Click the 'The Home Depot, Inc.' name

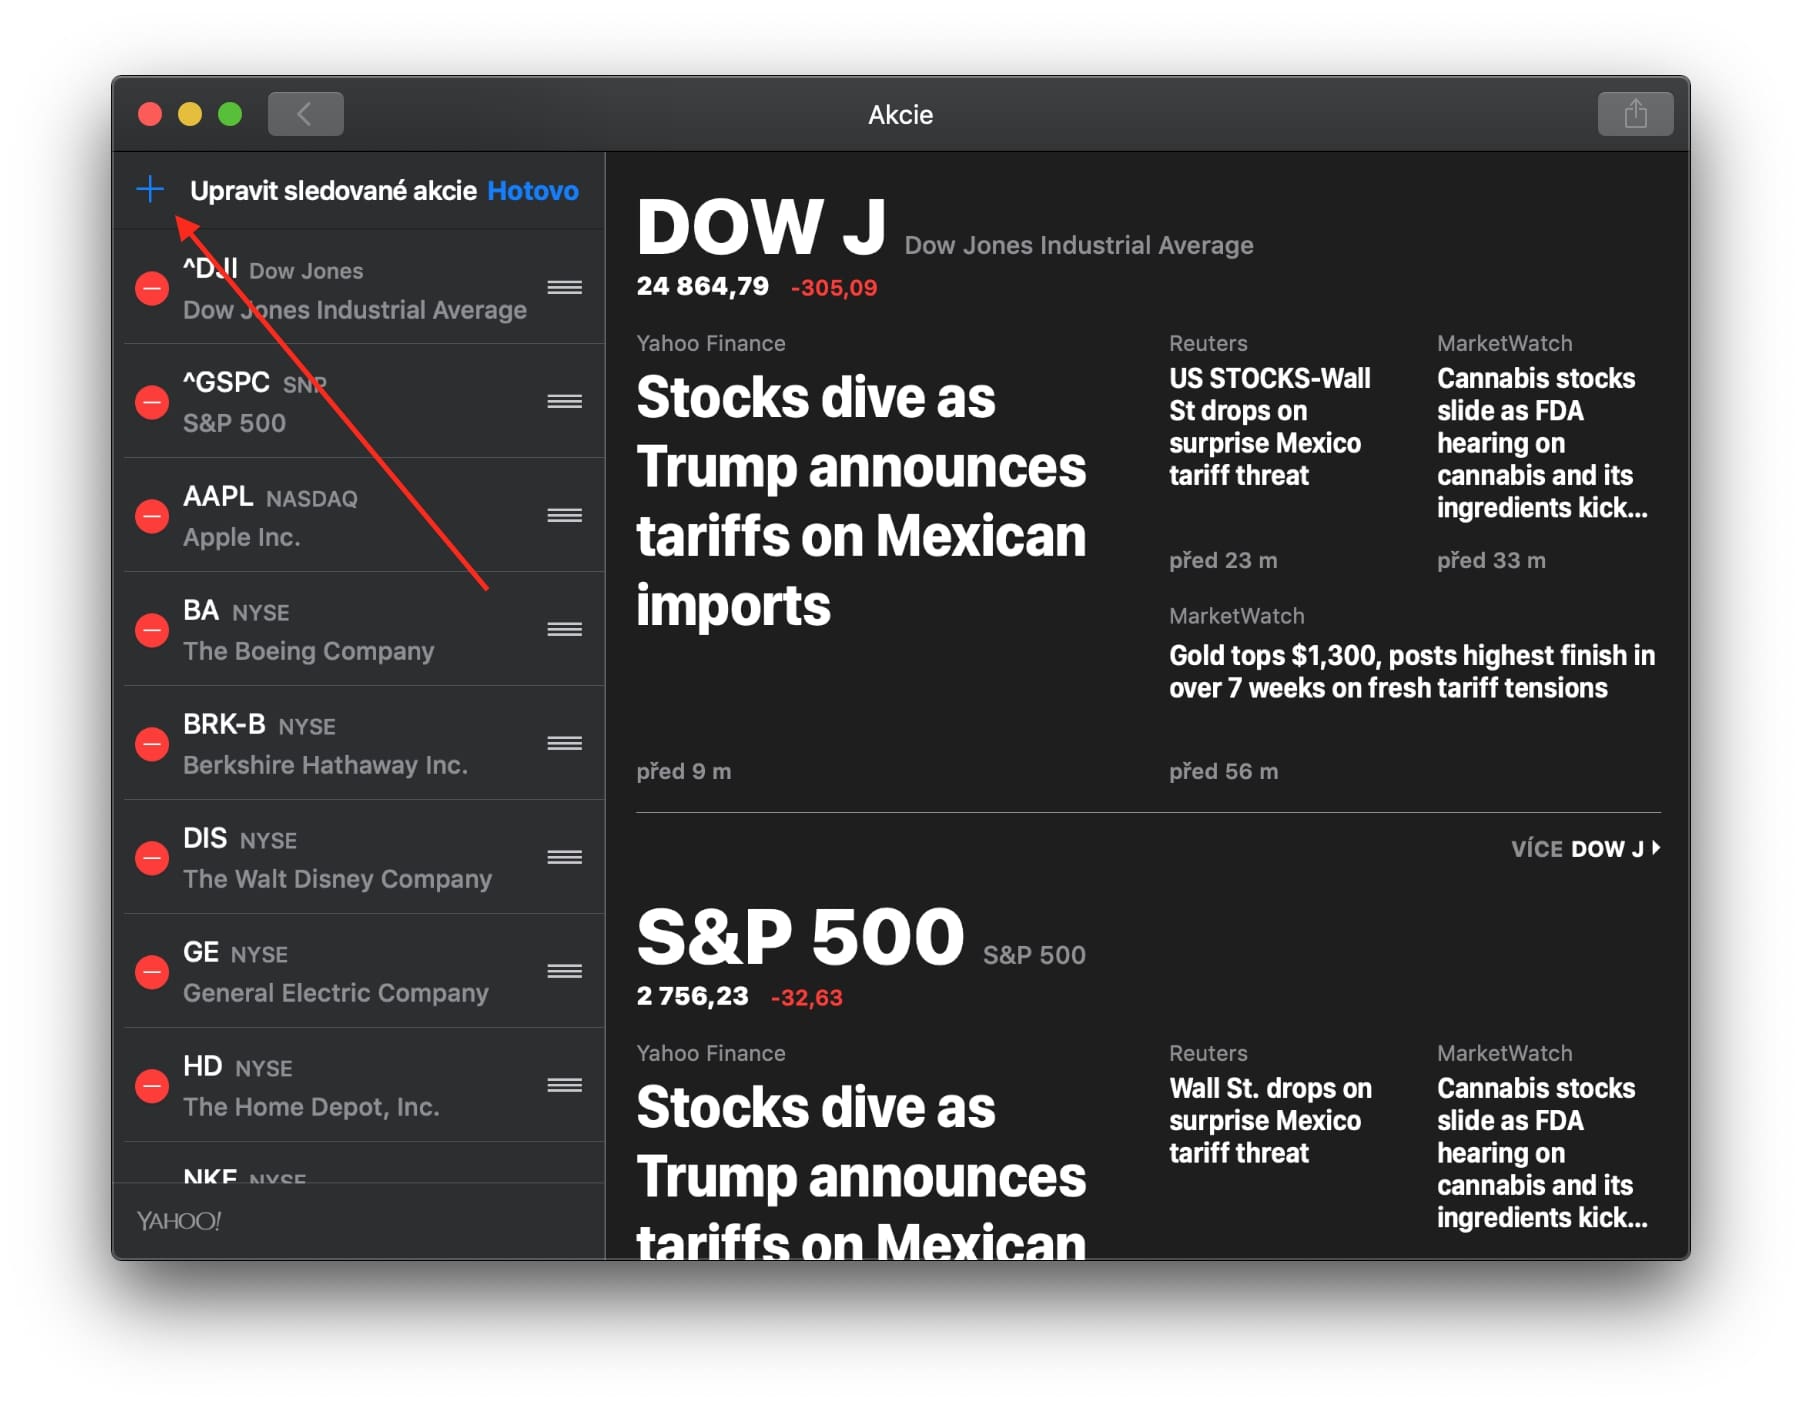pos(311,1107)
